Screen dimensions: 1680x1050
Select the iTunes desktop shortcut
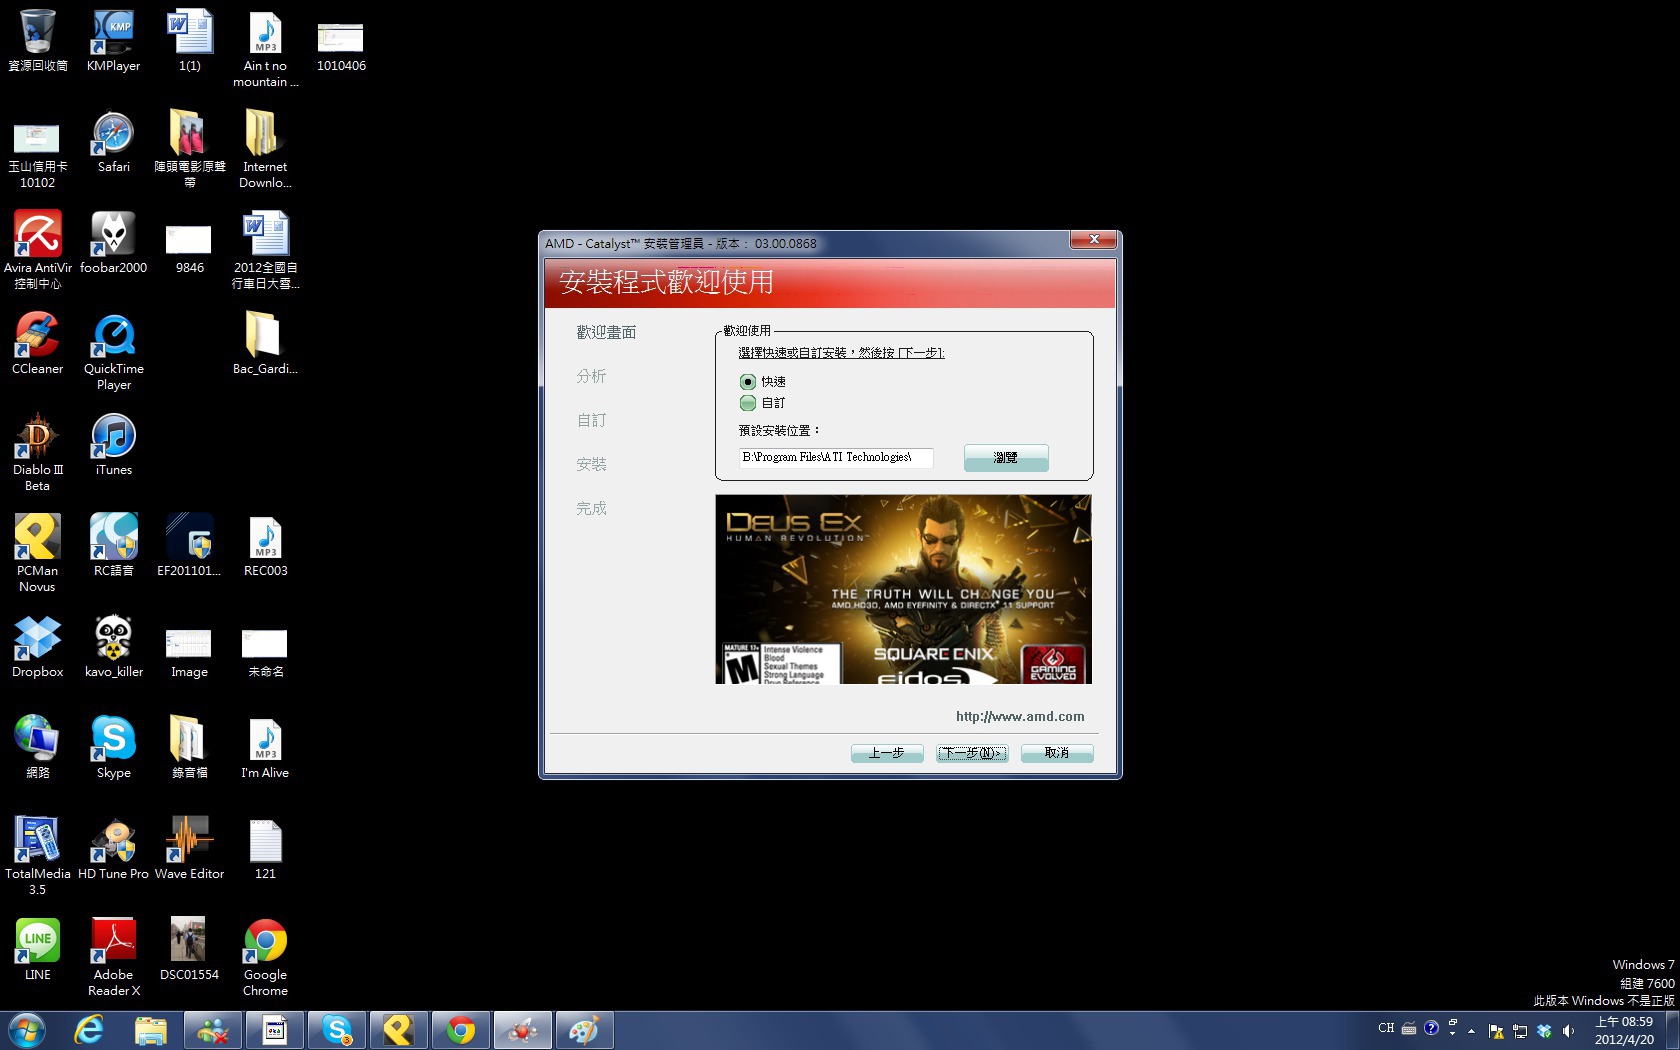tap(114, 445)
